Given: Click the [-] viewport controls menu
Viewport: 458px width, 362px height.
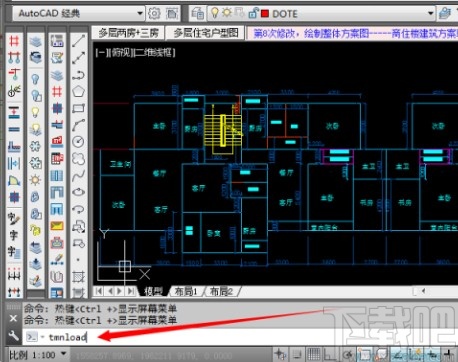Looking at the screenshot, I should [102, 53].
